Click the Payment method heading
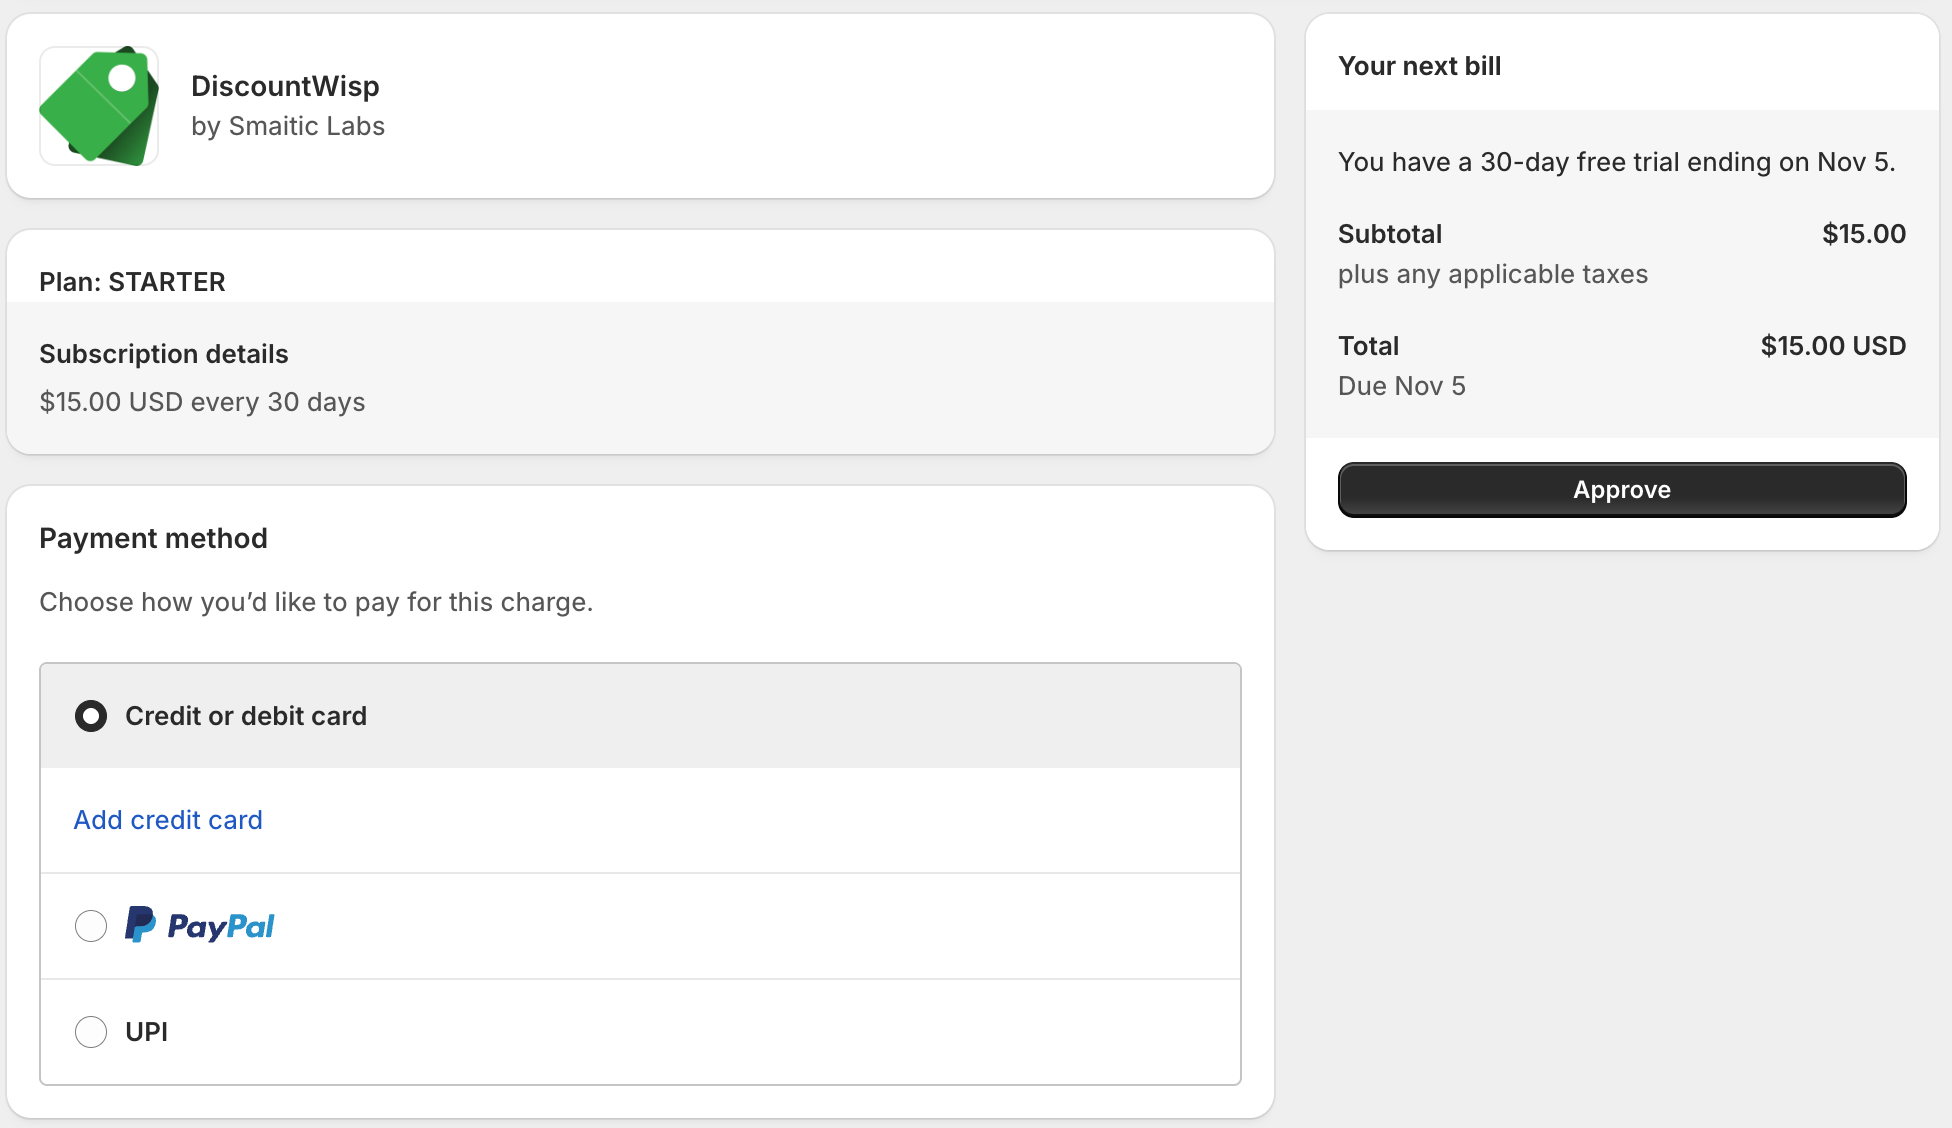Screen dimensions: 1952x1128 tap(153, 538)
